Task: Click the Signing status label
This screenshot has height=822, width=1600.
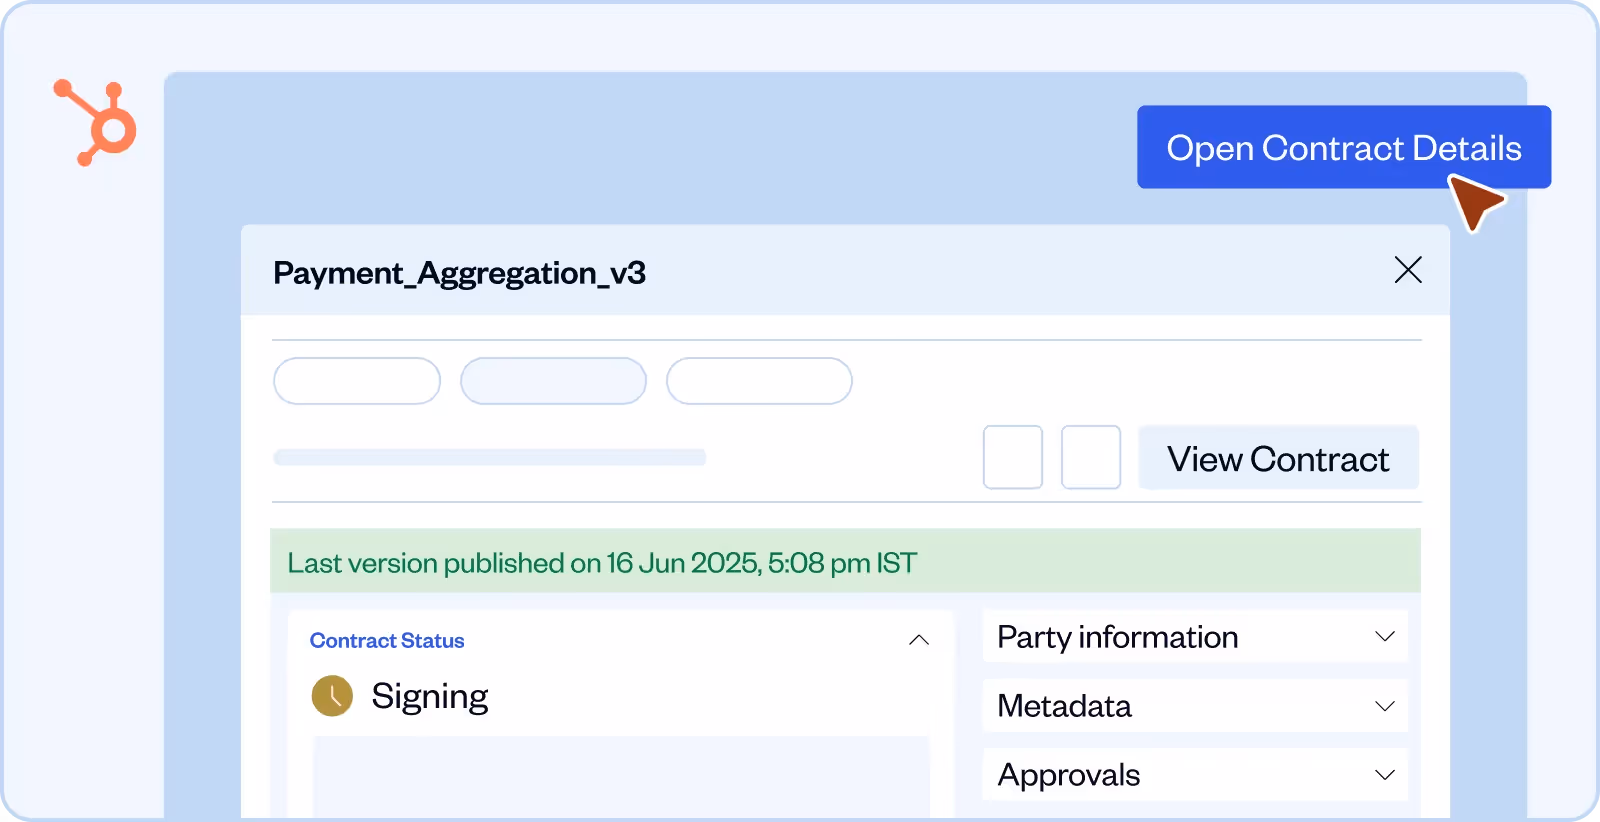Action: 430,696
